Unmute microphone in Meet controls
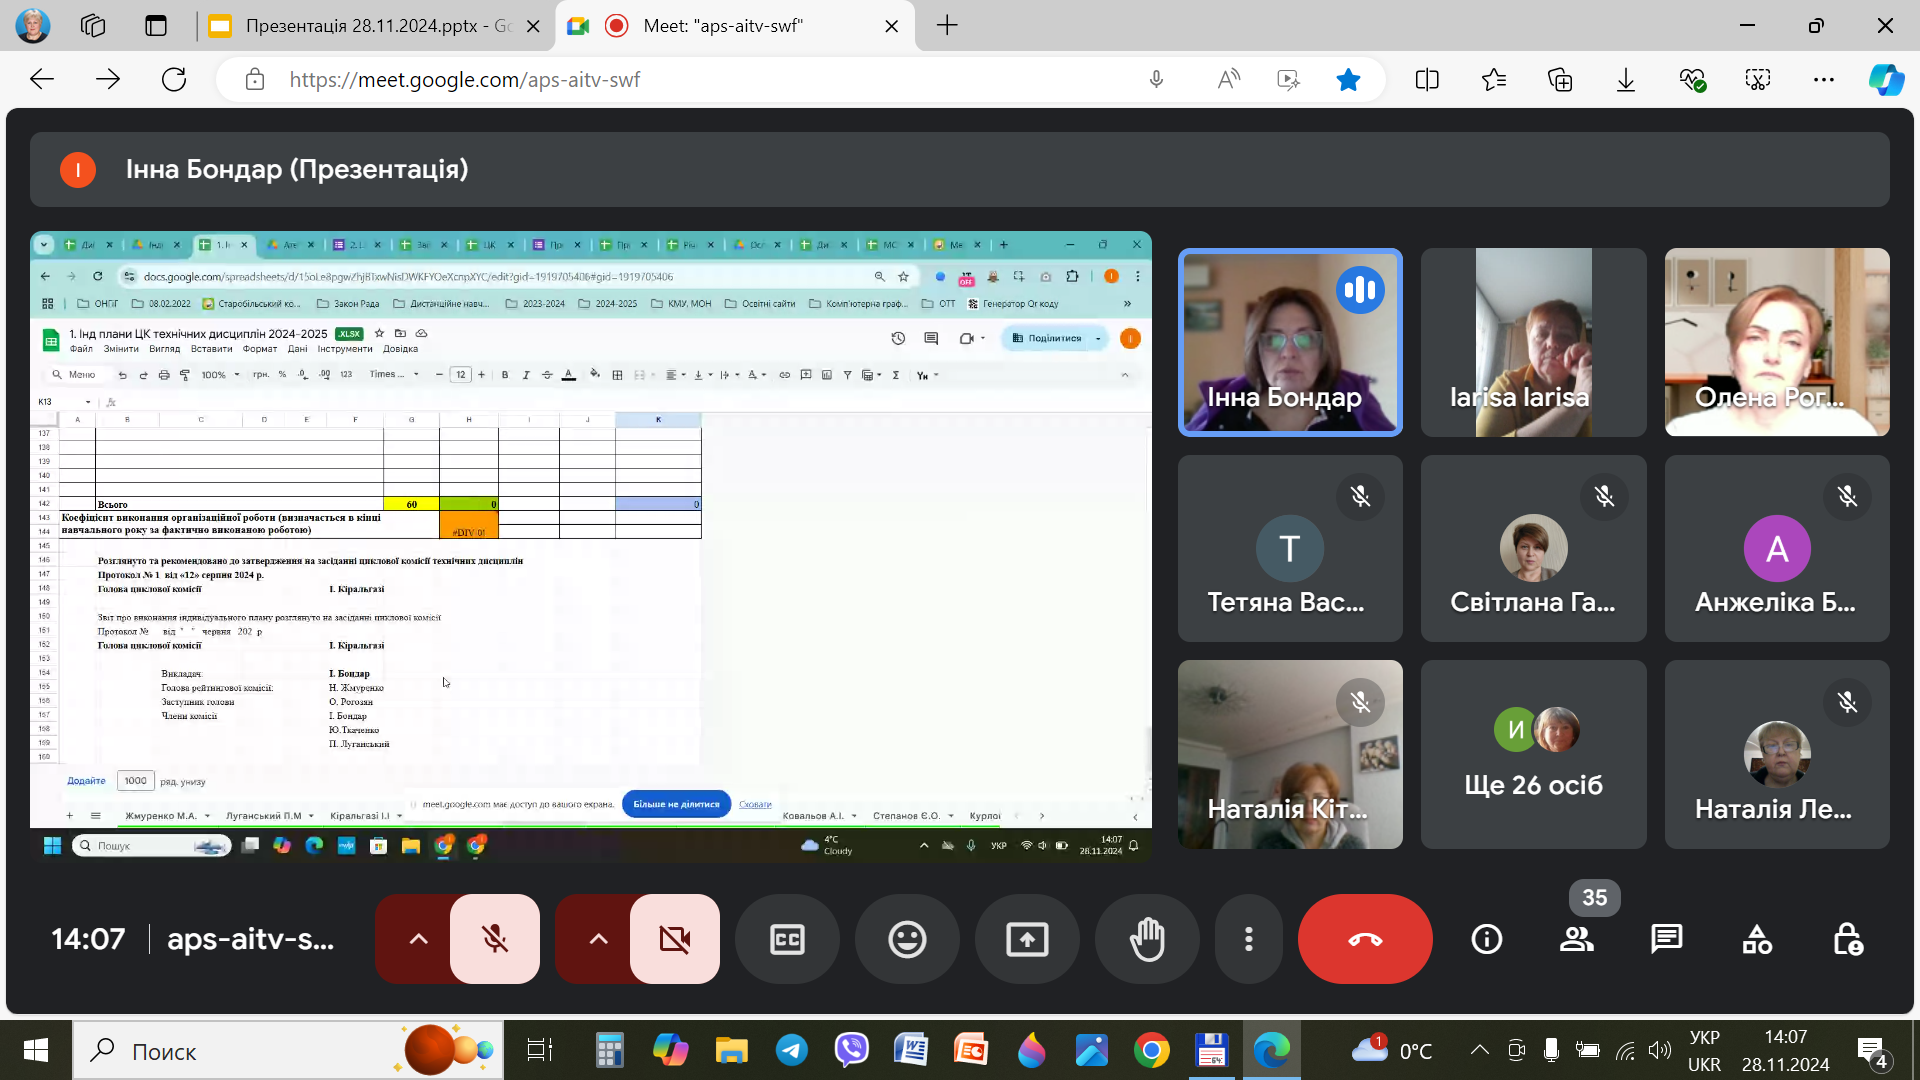The height and width of the screenshot is (1080, 1920). [495, 939]
